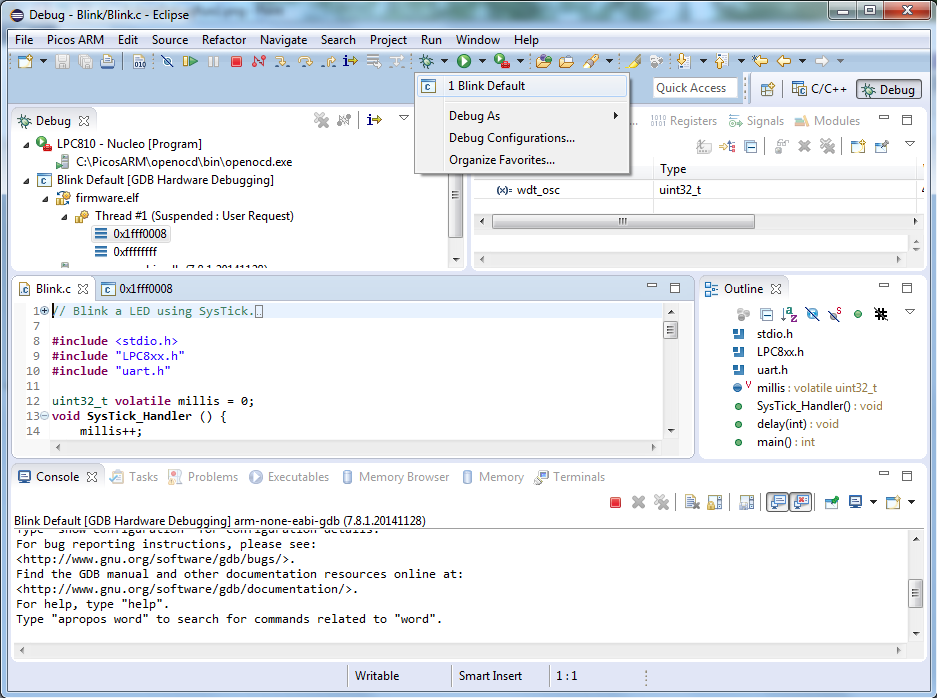Click the Console vertical scrollbar thumb
Screen dimensions: 937x698
(915, 593)
